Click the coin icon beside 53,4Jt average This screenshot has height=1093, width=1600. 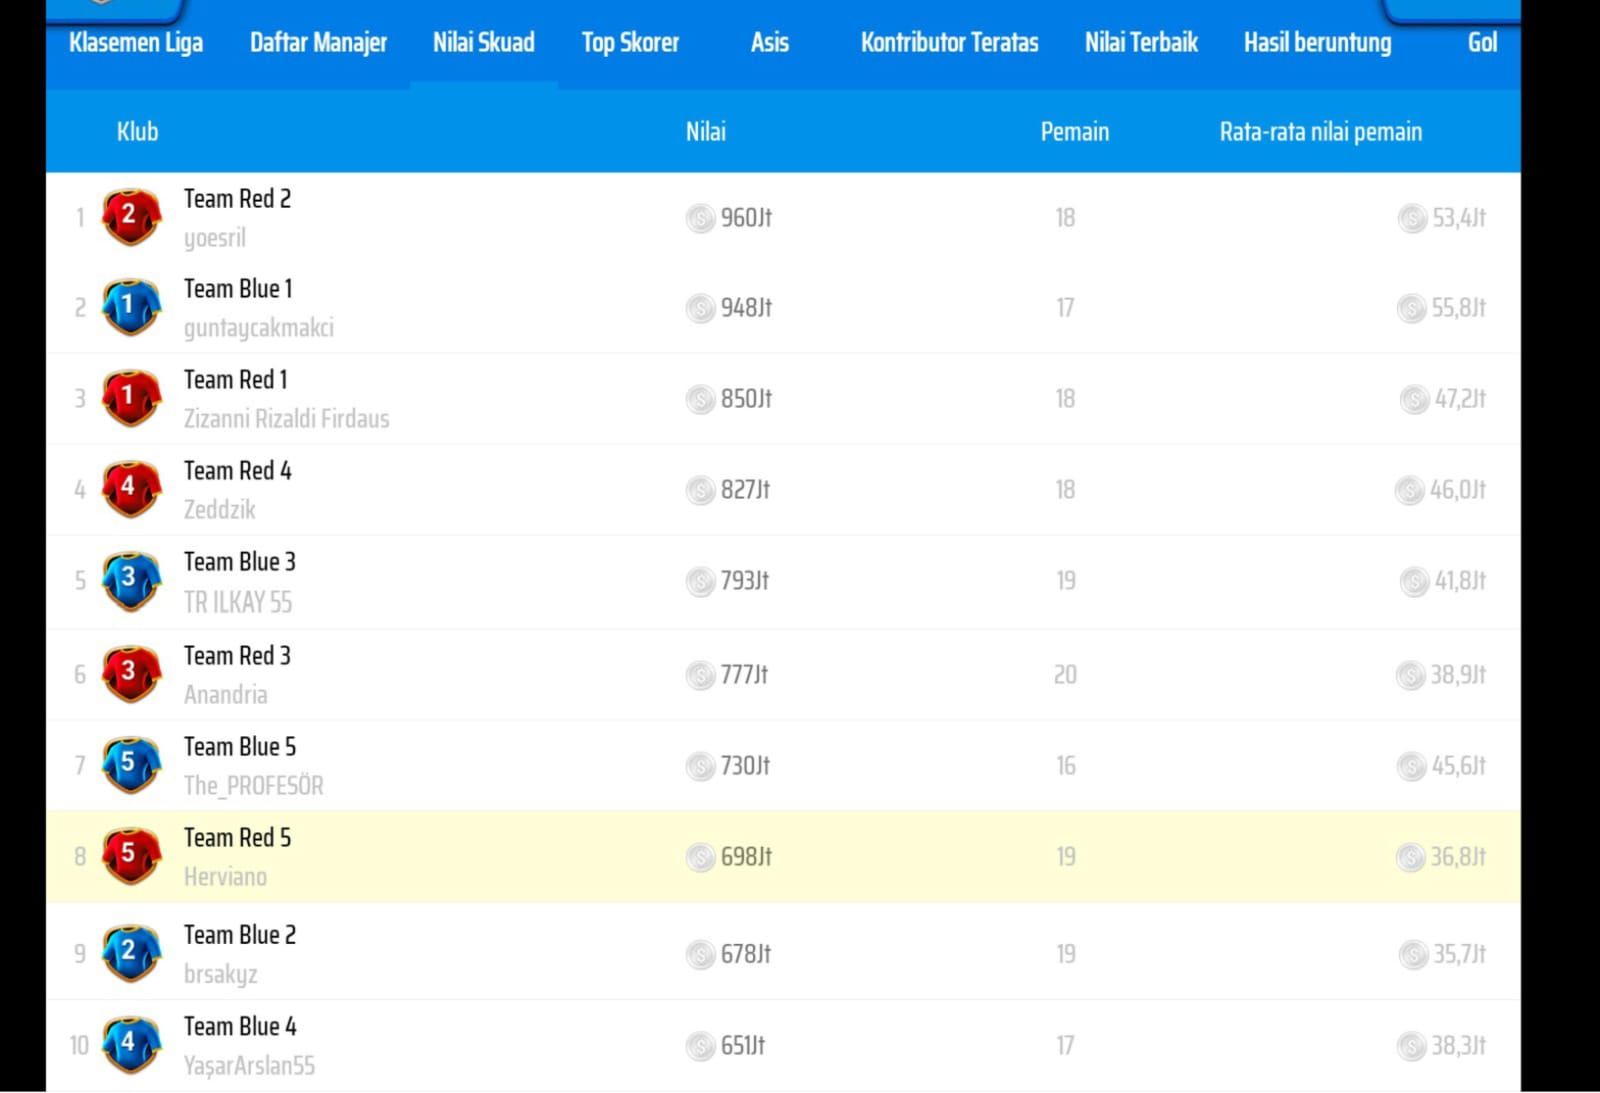click(x=1412, y=218)
